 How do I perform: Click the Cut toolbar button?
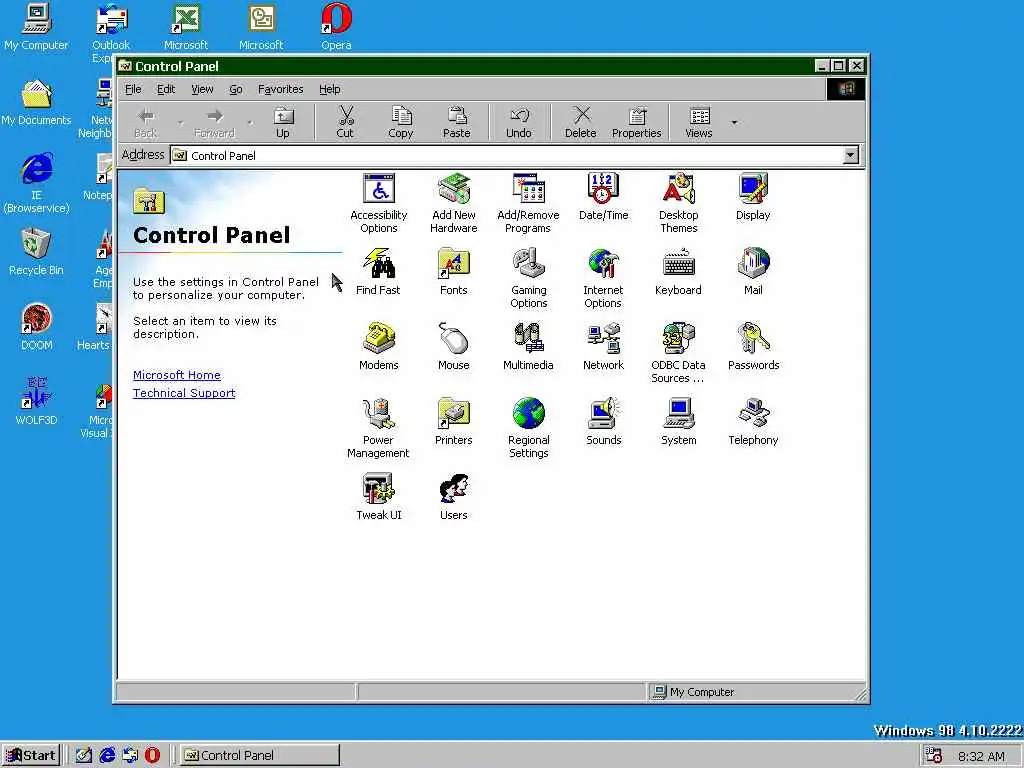tap(345, 123)
